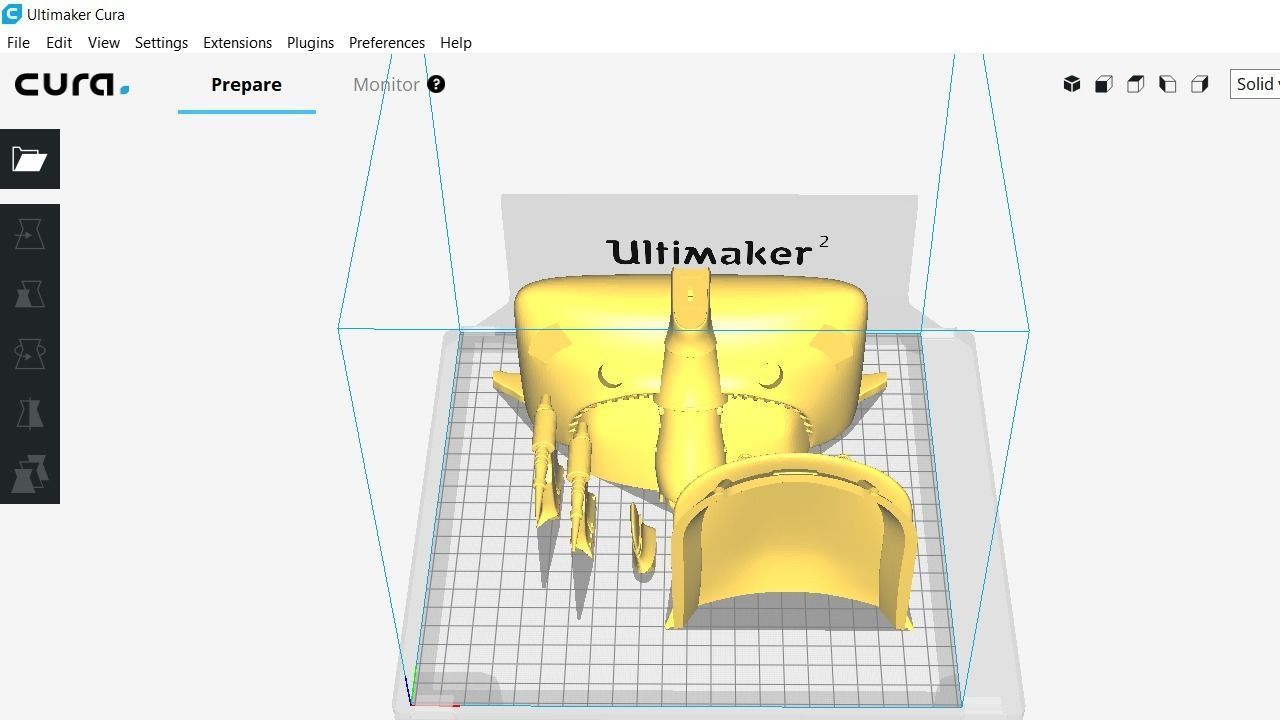Open the View menu

pos(104,42)
